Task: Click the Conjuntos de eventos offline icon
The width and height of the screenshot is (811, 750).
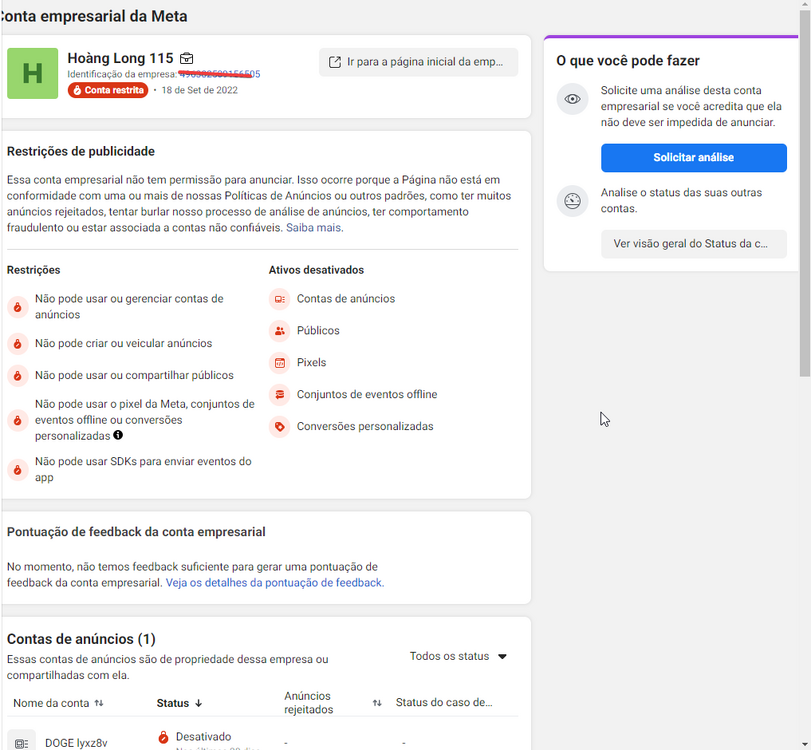Action: coord(279,395)
